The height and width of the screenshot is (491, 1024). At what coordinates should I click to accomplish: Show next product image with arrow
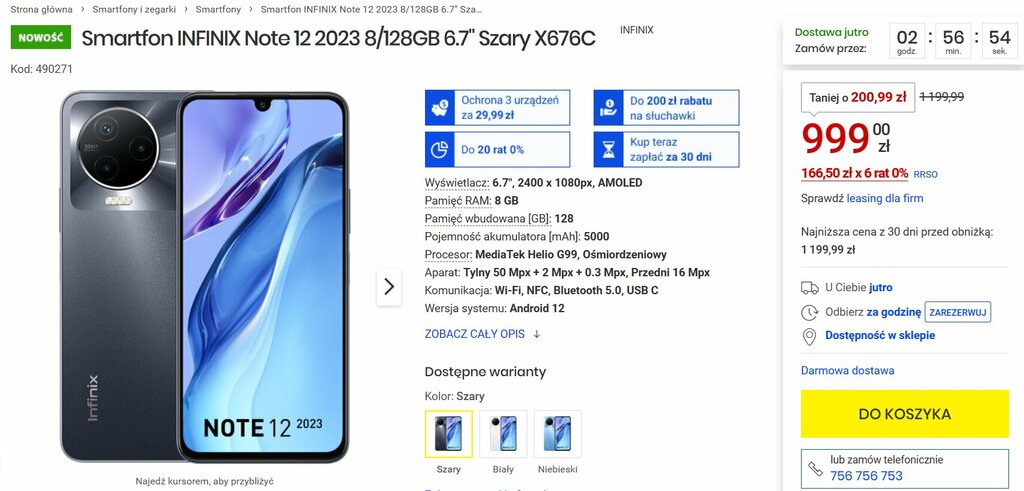tap(389, 287)
